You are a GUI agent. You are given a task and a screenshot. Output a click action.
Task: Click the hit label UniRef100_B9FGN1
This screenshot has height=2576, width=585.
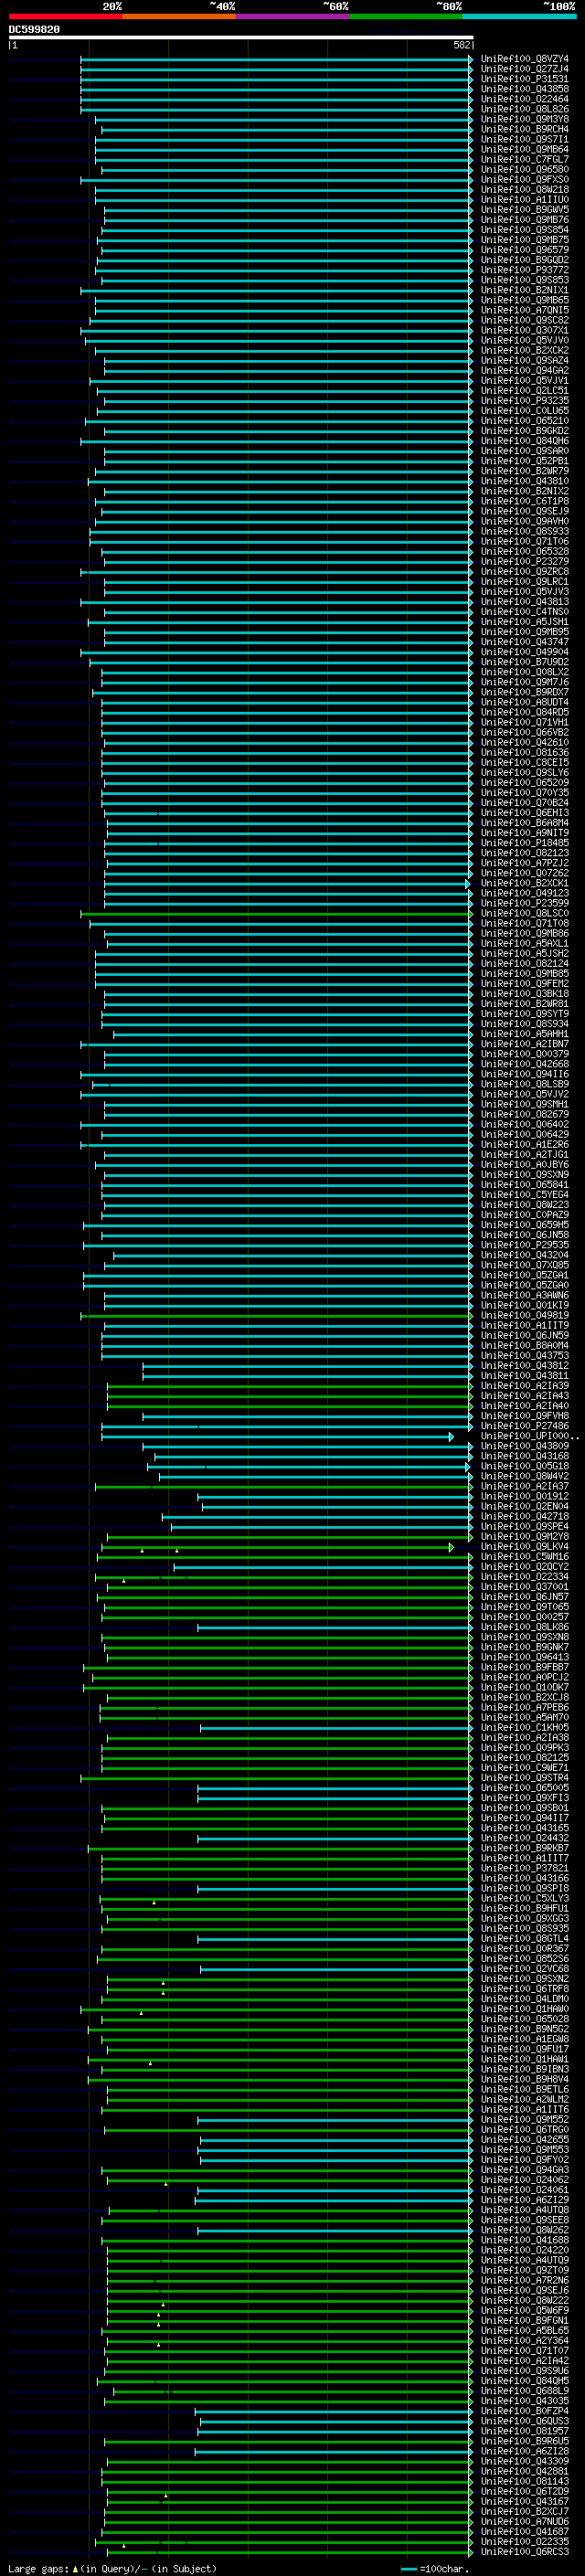coord(524,2320)
